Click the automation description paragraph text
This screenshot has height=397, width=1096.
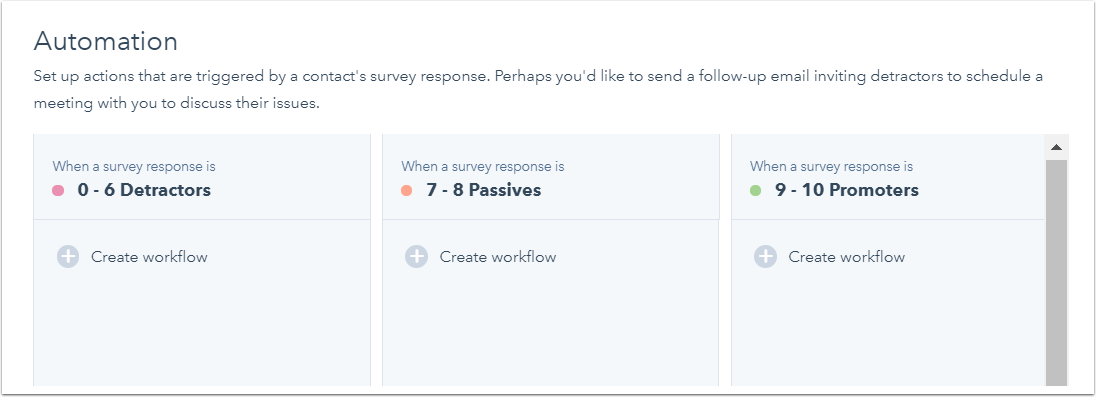click(538, 89)
